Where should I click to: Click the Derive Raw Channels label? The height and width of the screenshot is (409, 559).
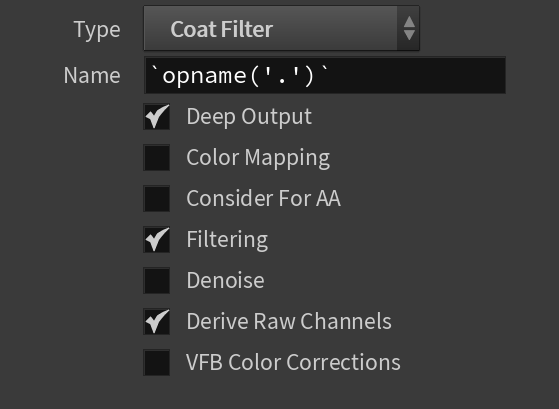(x=289, y=321)
